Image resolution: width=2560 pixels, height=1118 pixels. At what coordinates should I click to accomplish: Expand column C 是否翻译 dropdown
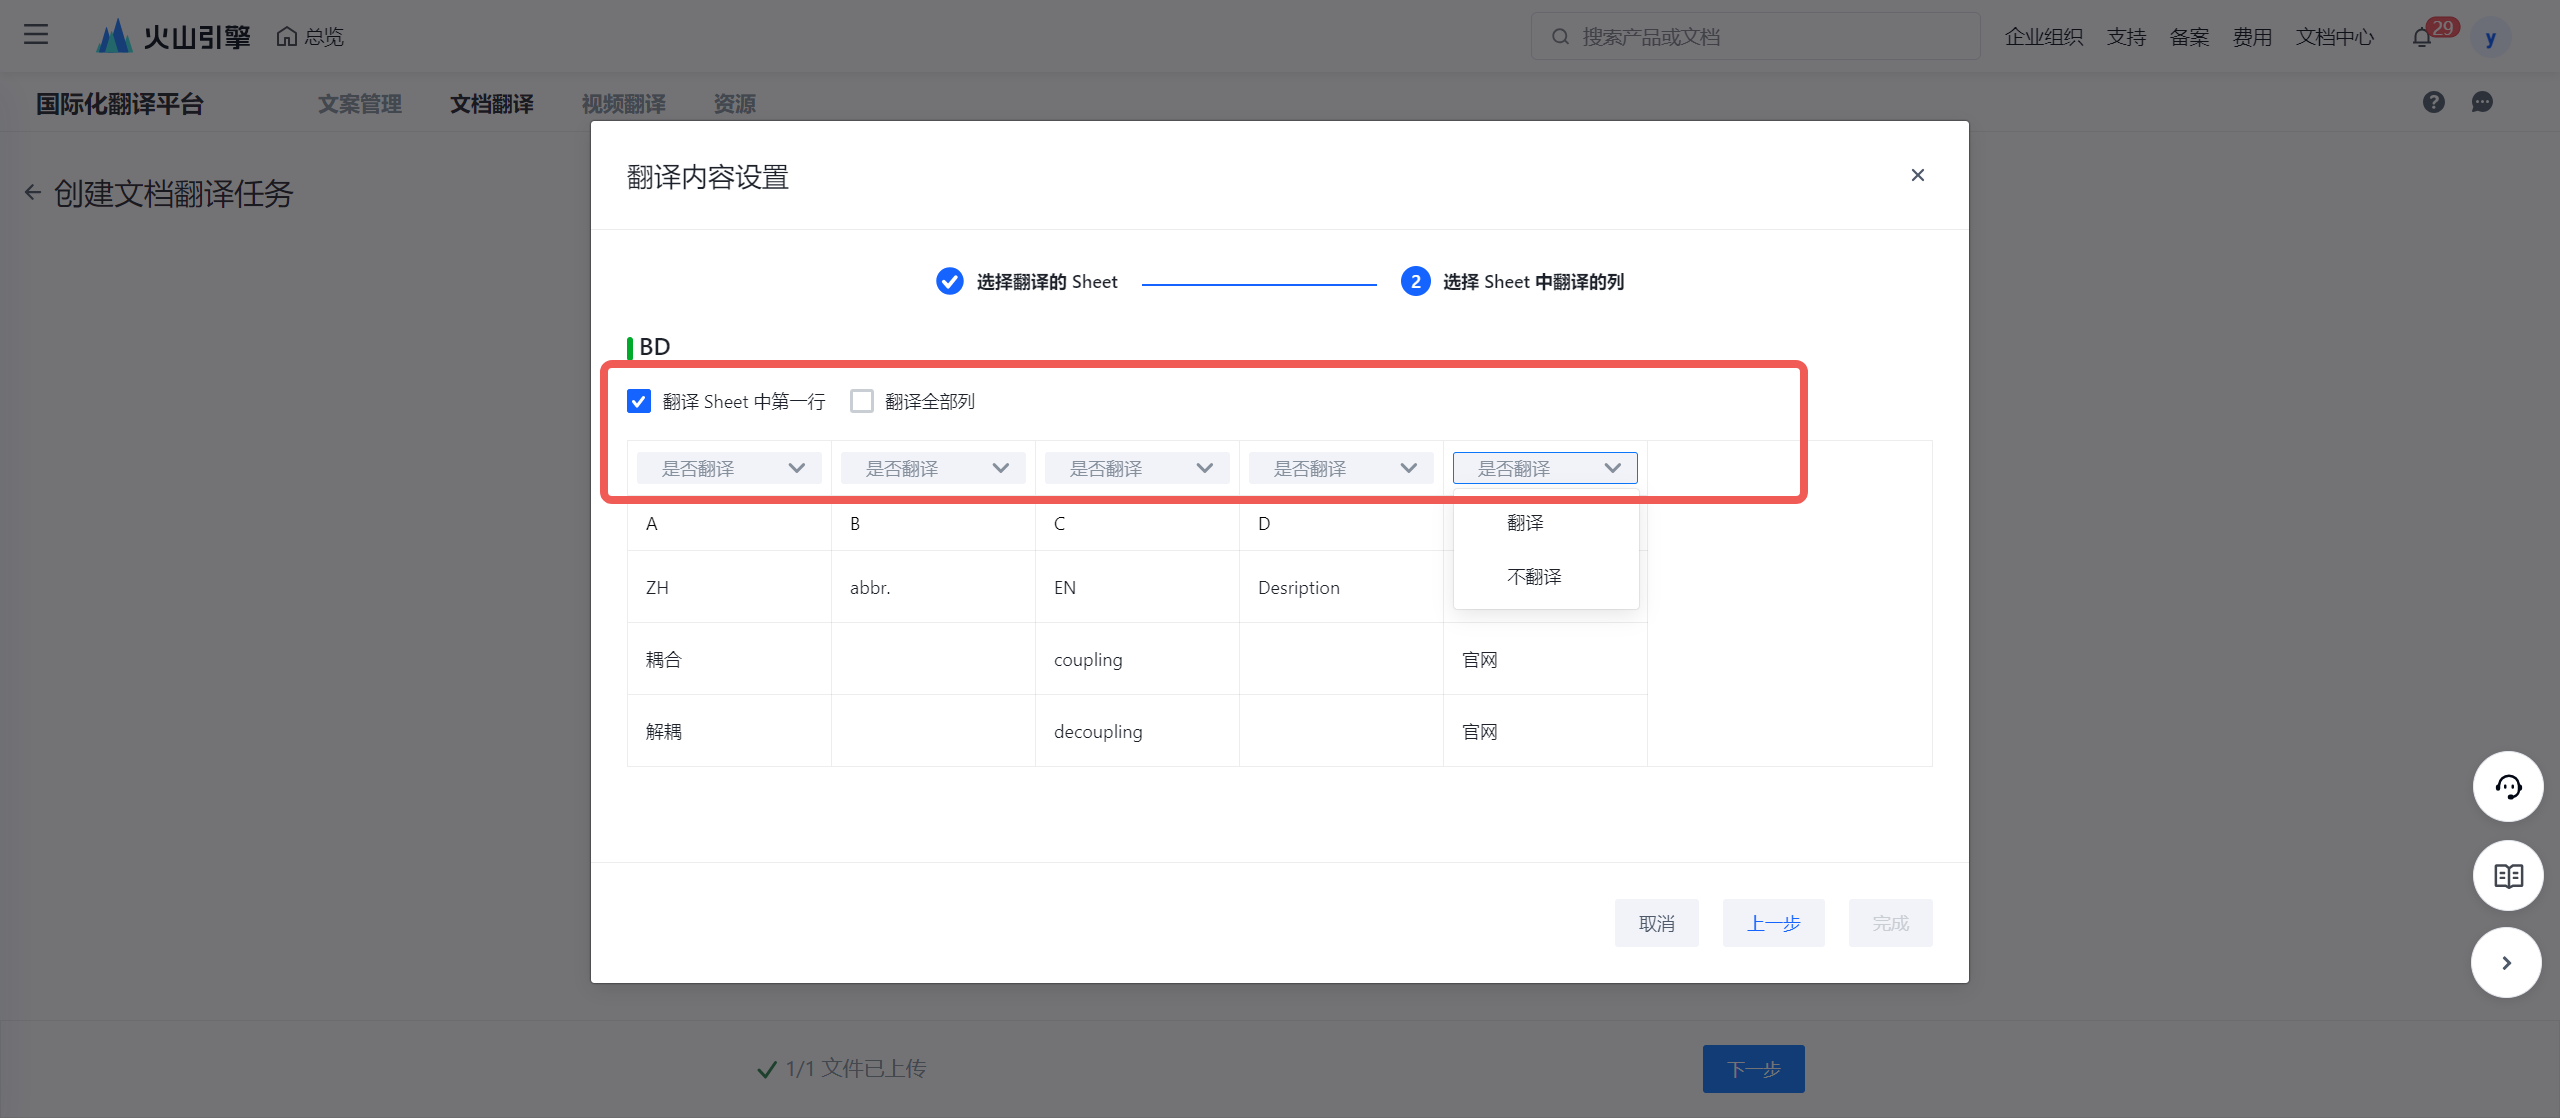[1137, 468]
